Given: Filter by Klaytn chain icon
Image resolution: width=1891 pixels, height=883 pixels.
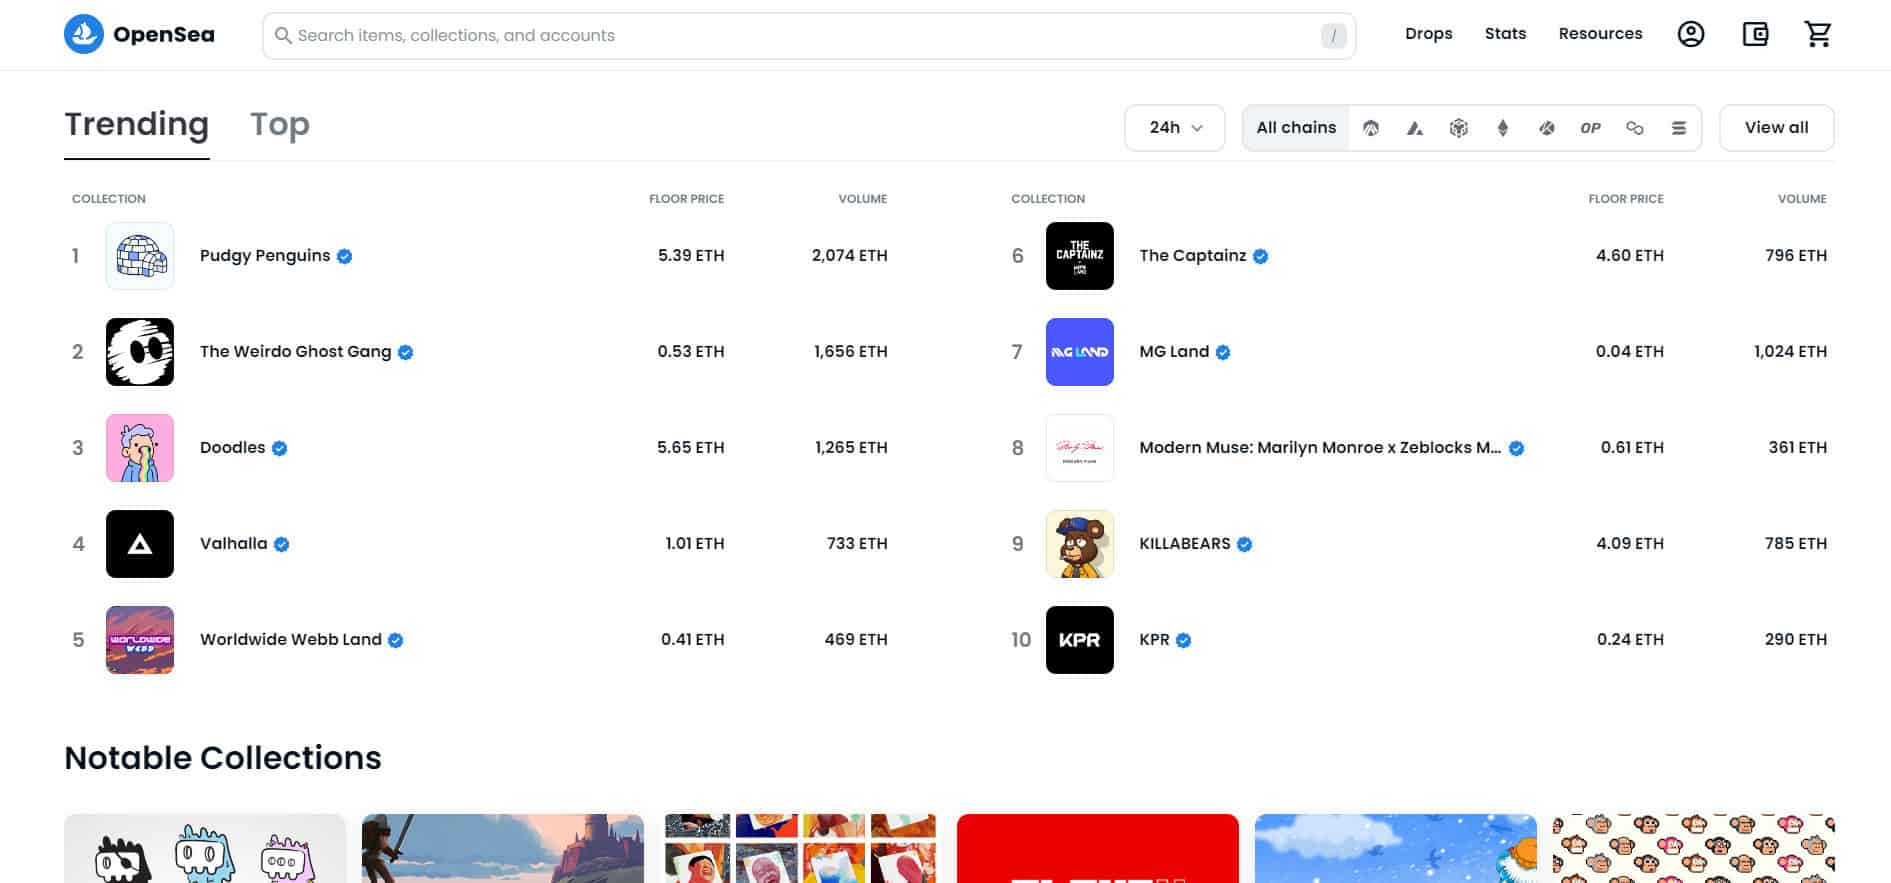Looking at the screenshot, I should point(1547,128).
